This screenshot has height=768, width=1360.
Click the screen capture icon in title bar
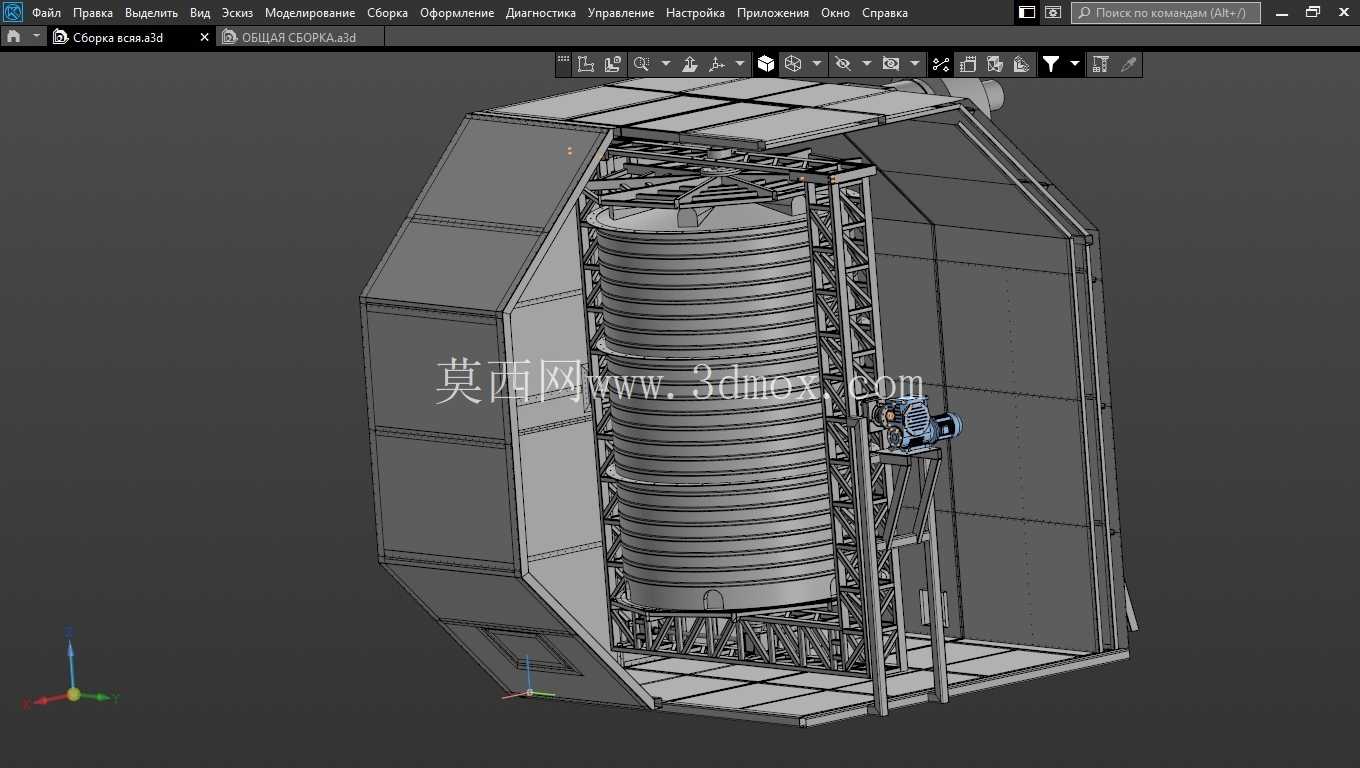click(x=1053, y=13)
